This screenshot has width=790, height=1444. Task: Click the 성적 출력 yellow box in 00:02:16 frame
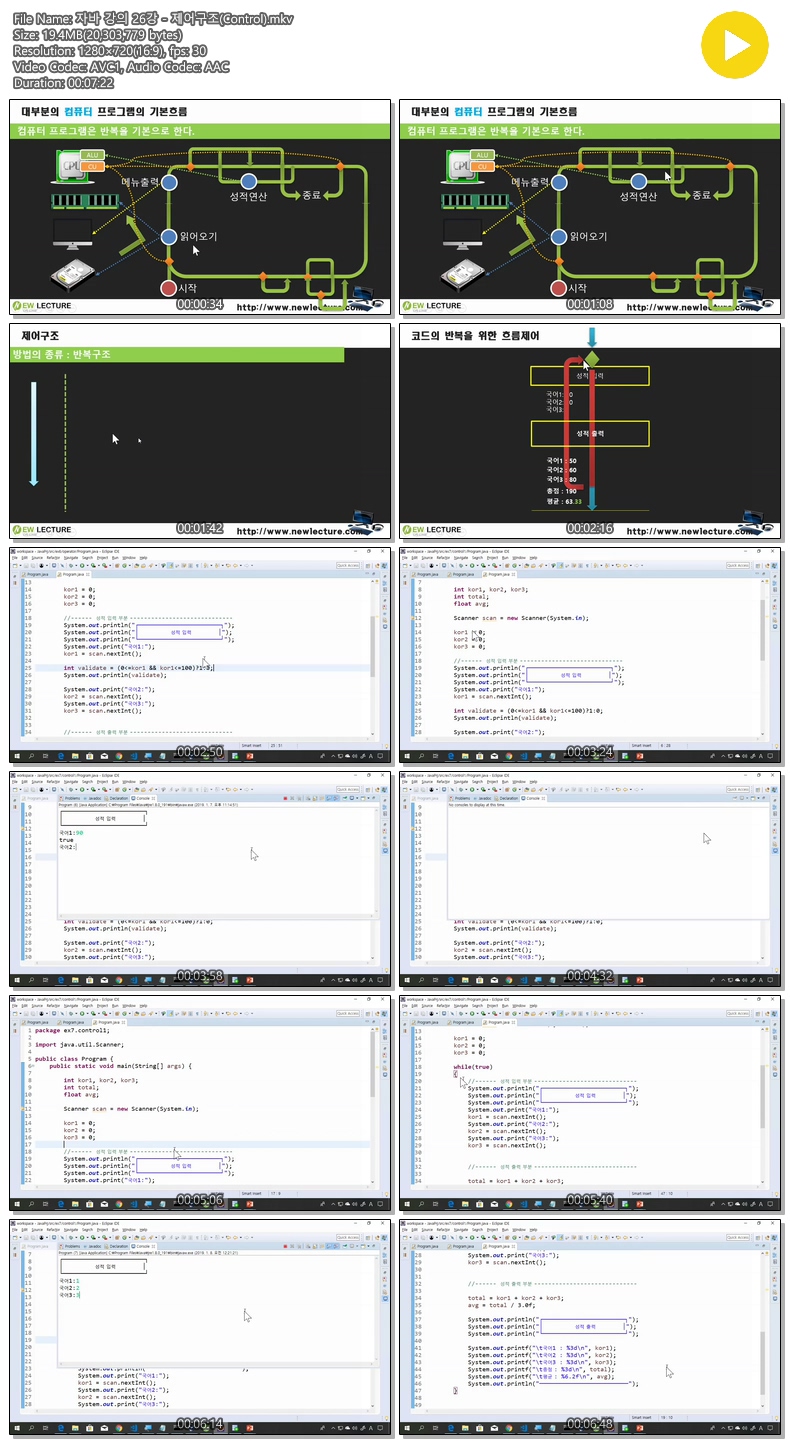[x=590, y=433]
